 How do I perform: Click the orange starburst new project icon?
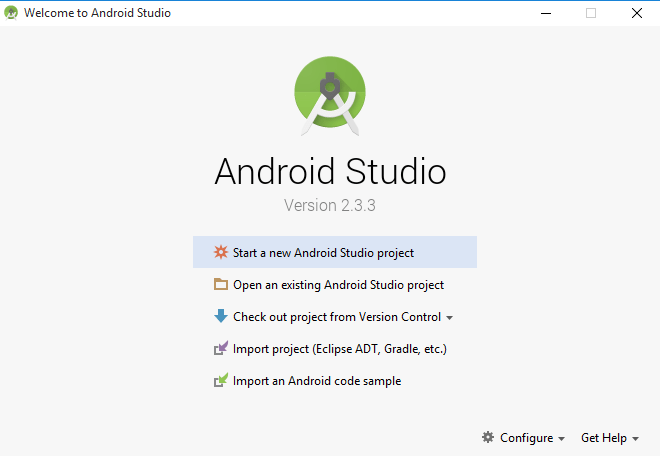221,252
